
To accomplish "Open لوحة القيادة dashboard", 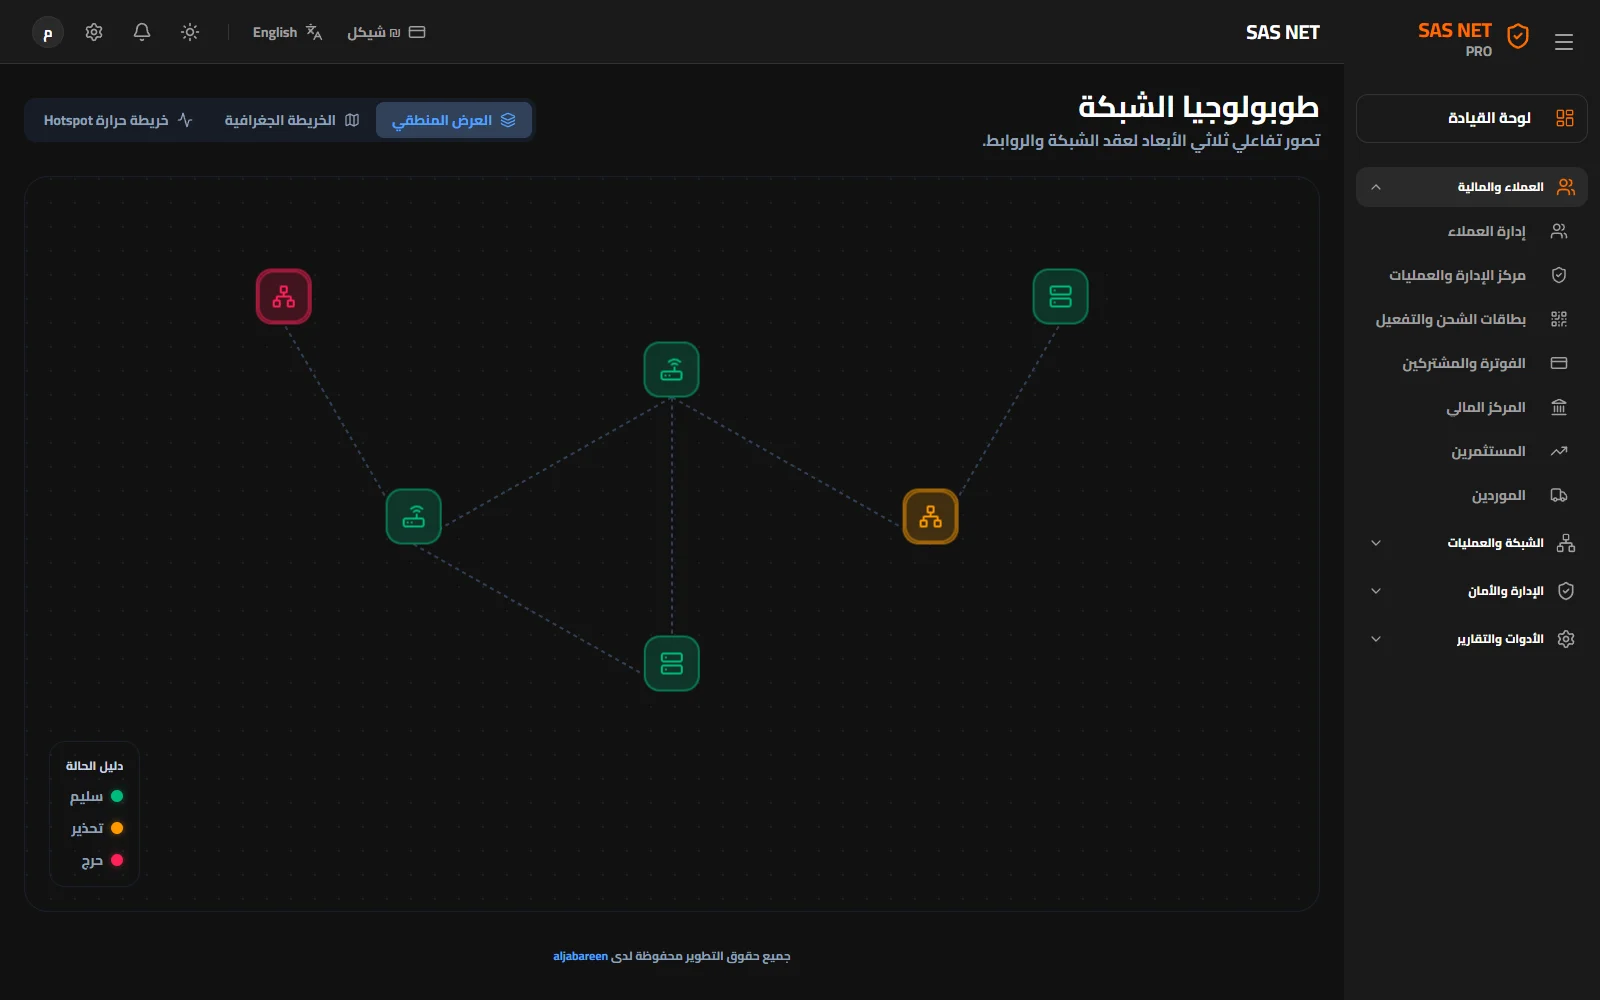I will [1471, 118].
